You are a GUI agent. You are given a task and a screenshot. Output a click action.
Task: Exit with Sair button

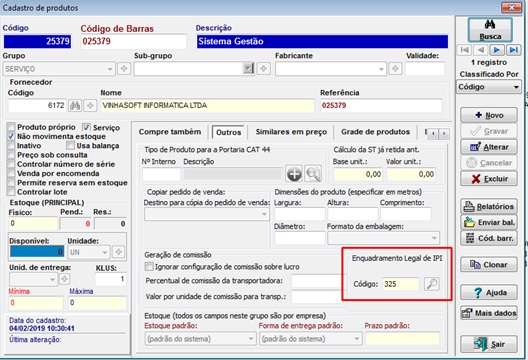point(489,344)
